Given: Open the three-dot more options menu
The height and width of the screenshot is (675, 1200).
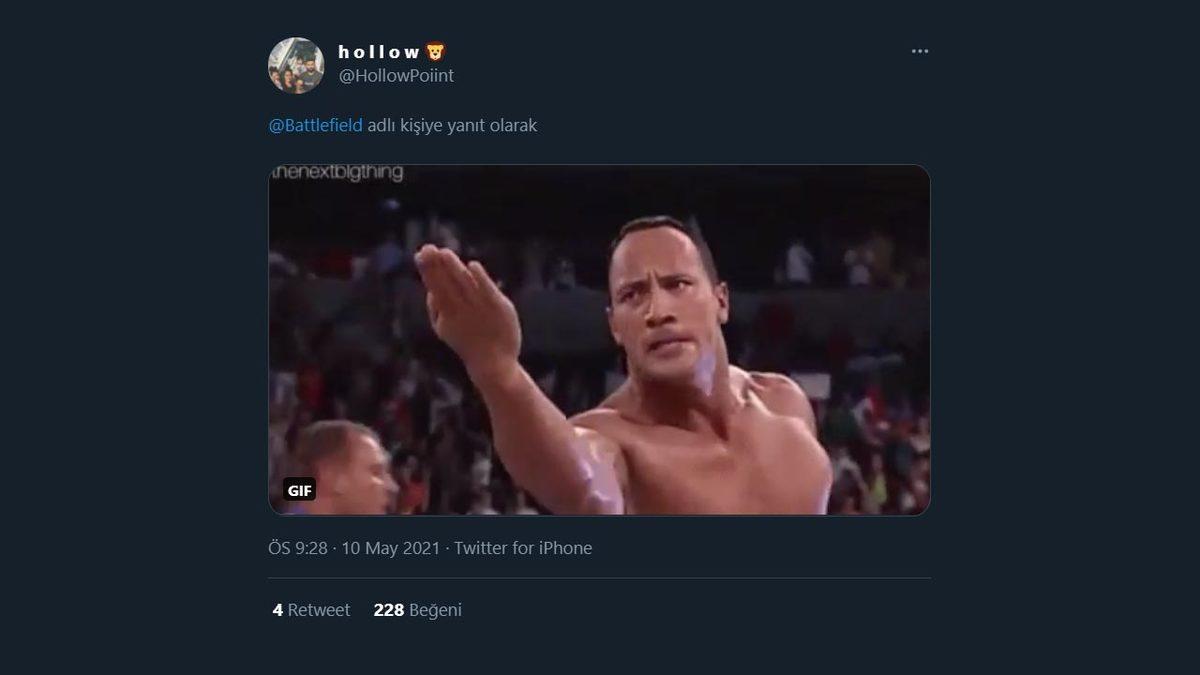Looking at the screenshot, I should 919,52.
